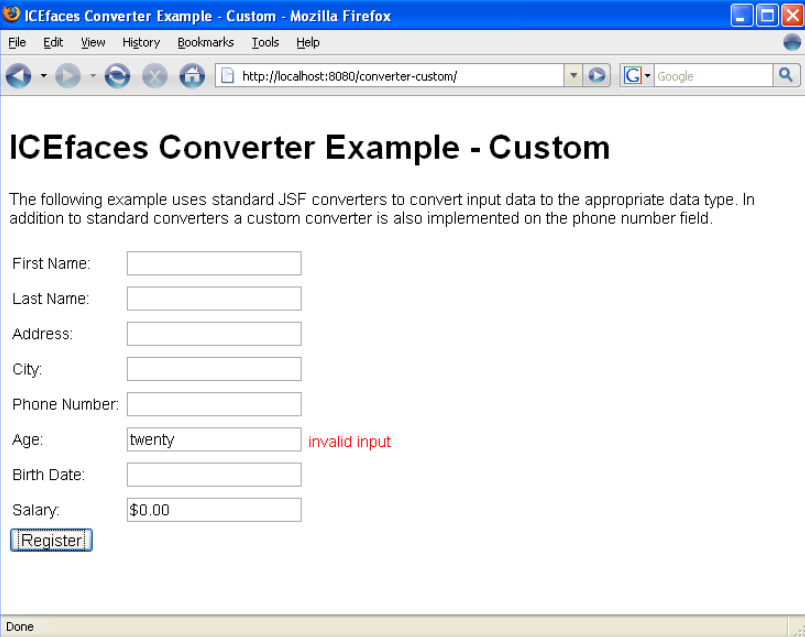The image size is (805, 637).
Task: Click the First Name text field
Action: [x=214, y=263]
